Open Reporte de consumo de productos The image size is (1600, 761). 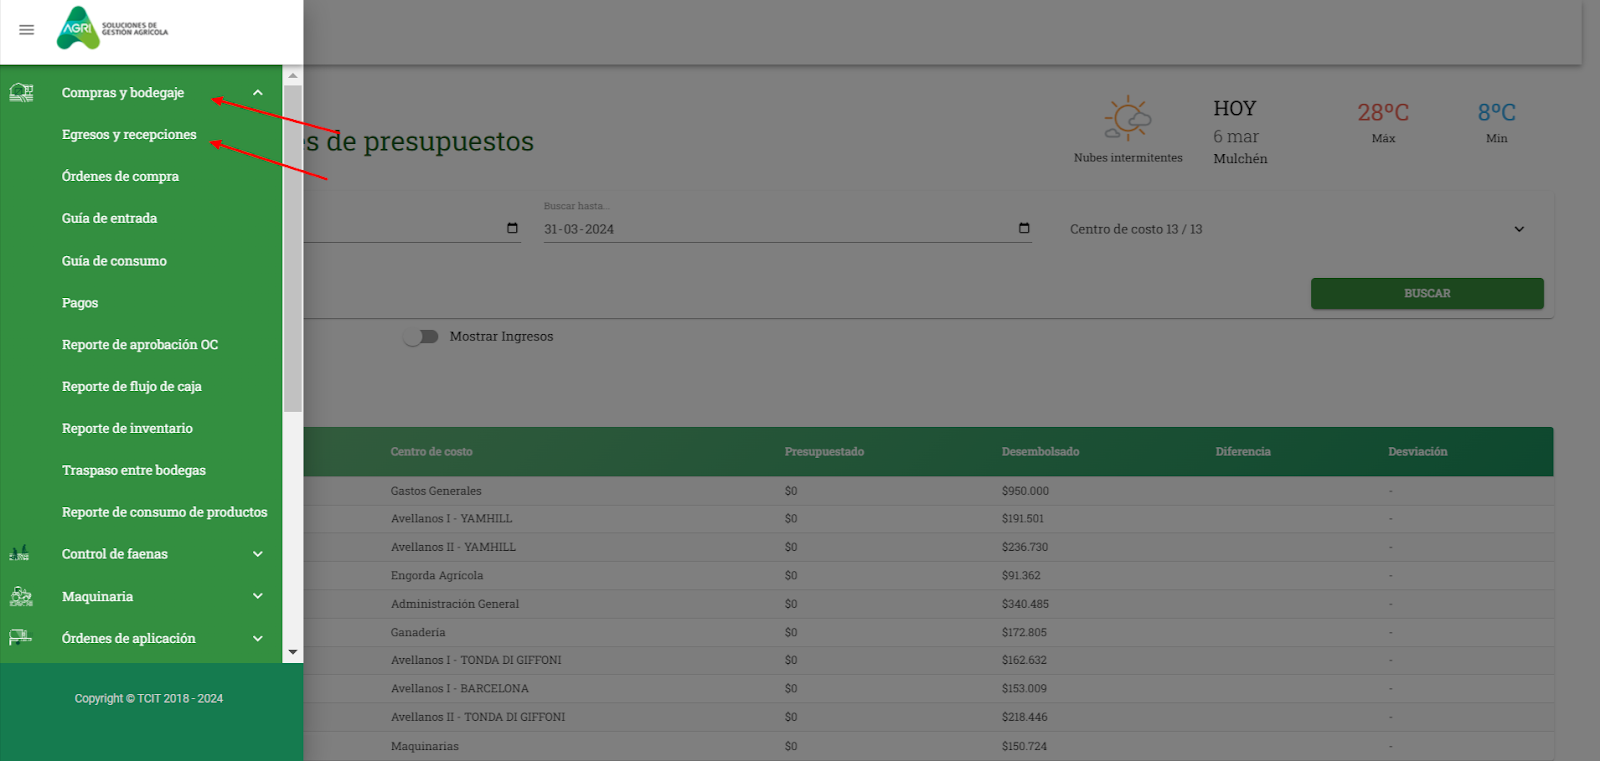[x=165, y=512]
